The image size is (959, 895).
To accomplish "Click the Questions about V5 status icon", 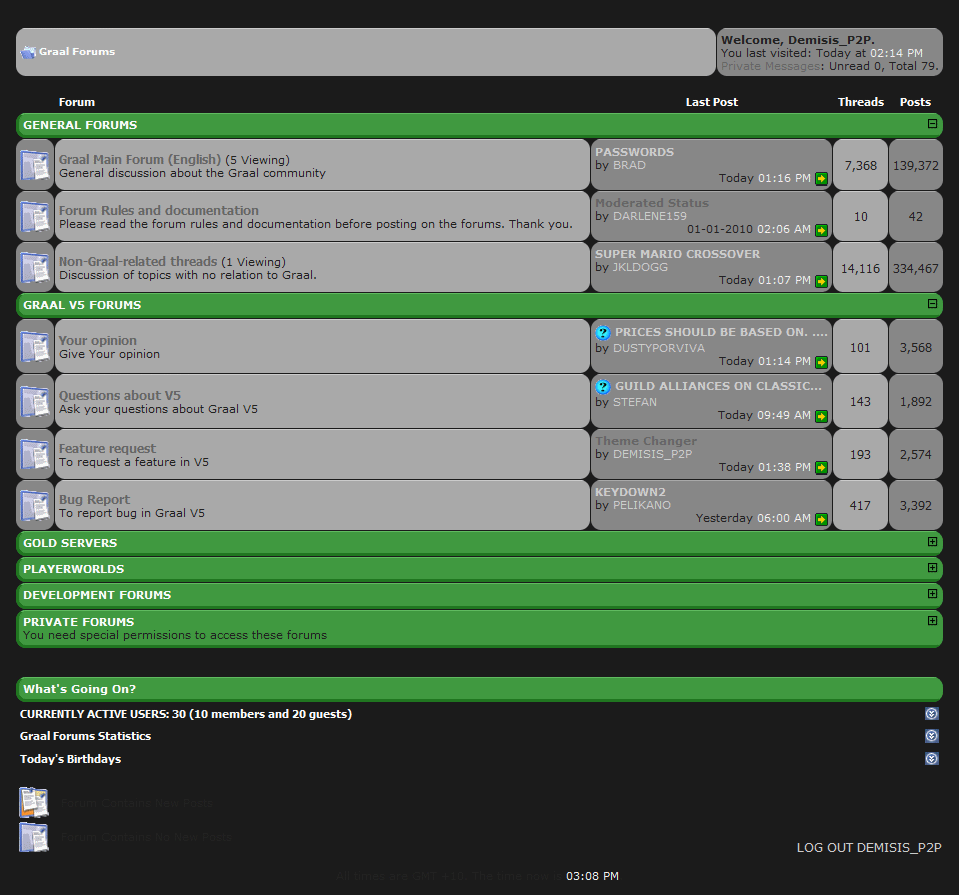I will [x=35, y=401].
